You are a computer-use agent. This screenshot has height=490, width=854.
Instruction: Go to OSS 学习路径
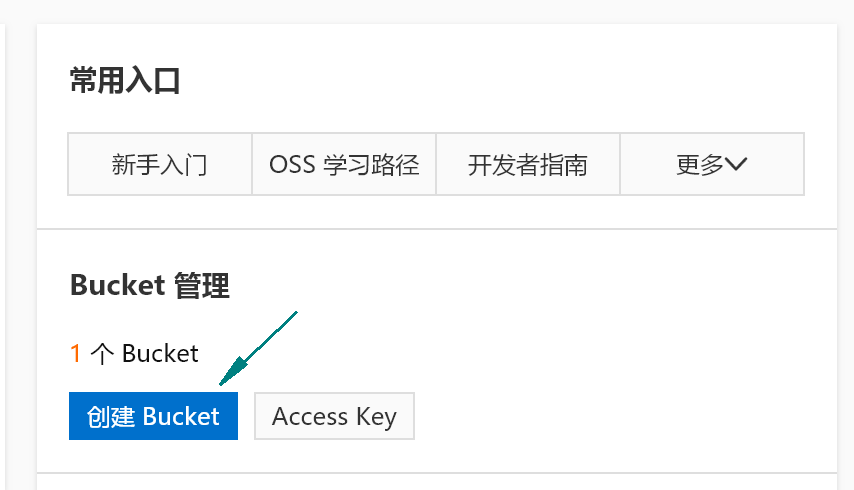[x=344, y=164]
